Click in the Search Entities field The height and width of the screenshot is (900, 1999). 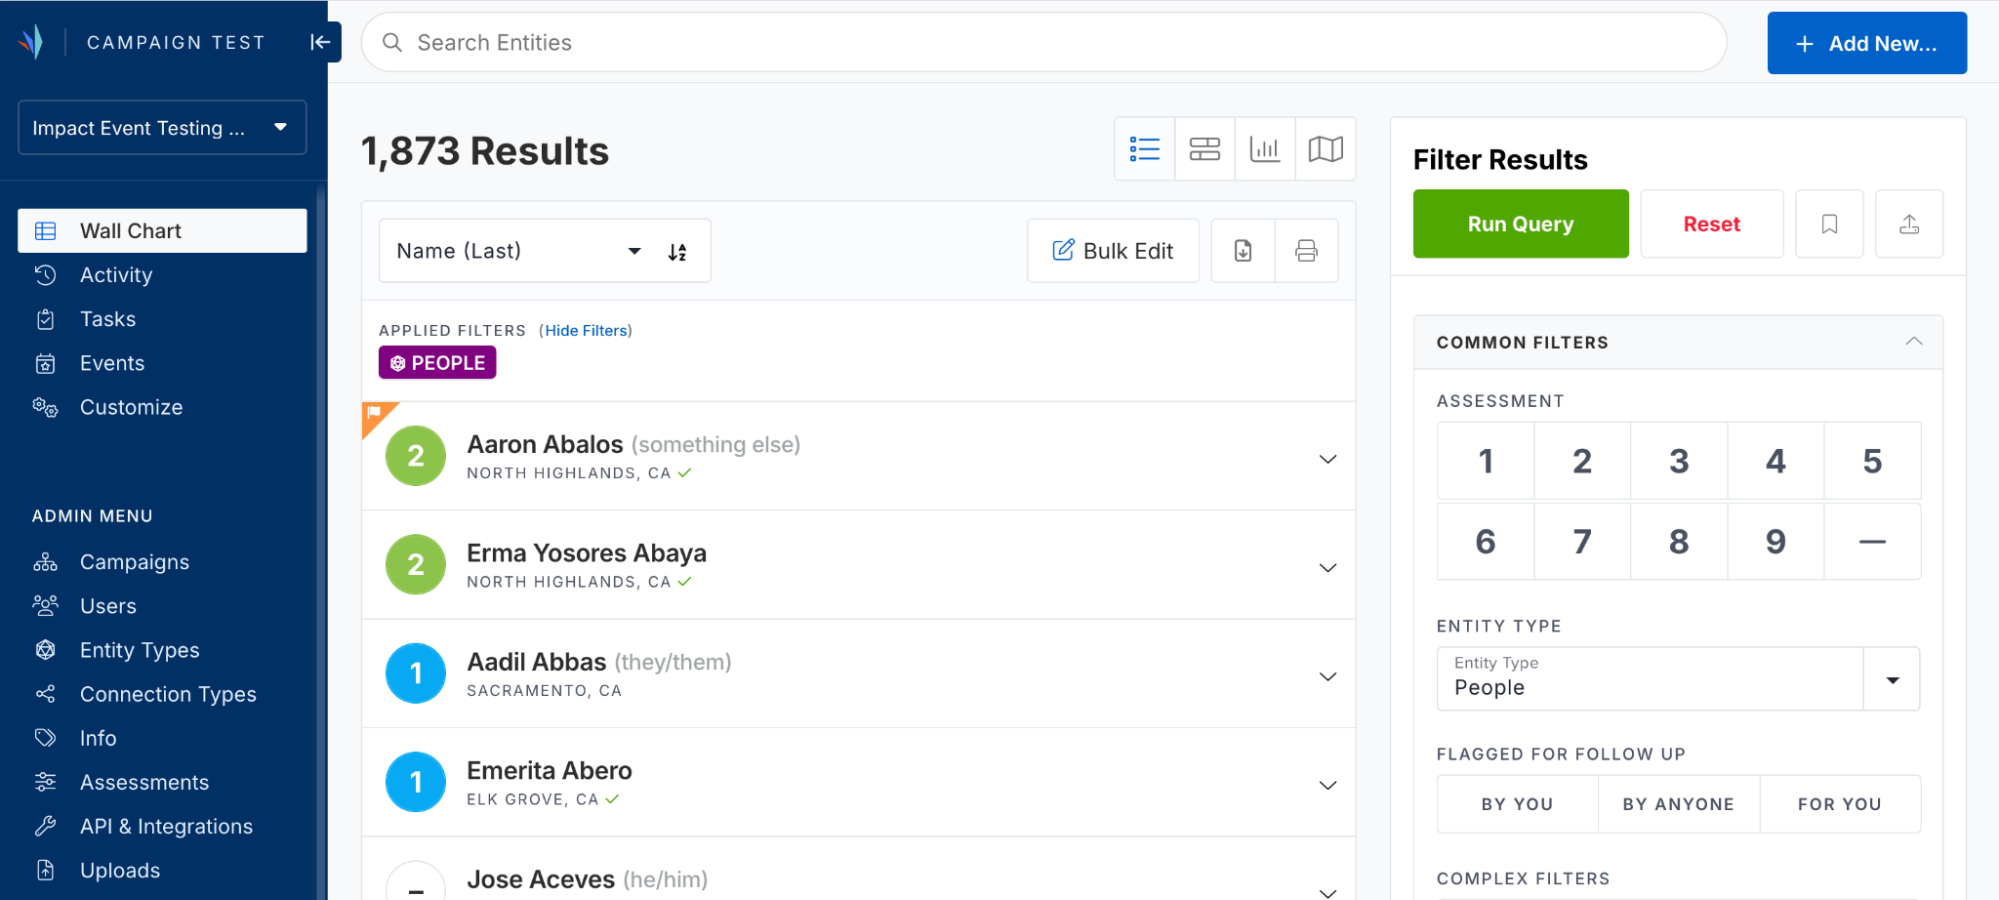click(1043, 43)
